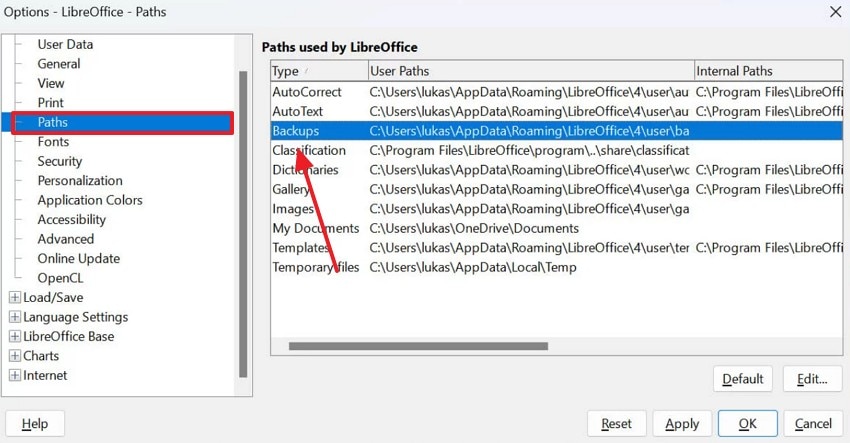Click the User Paths column header
The width and height of the screenshot is (850, 443).
pos(531,71)
